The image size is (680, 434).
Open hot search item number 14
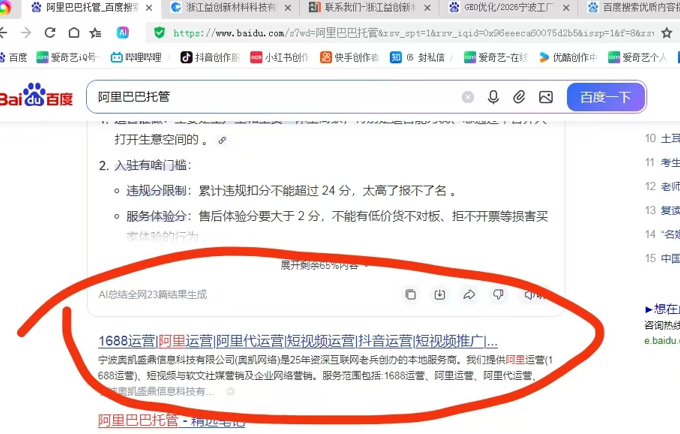(x=662, y=235)
